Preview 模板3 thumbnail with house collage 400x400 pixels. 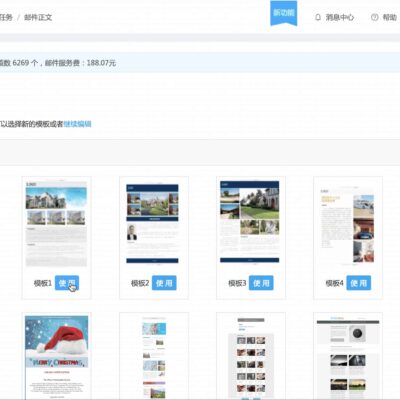250,222
